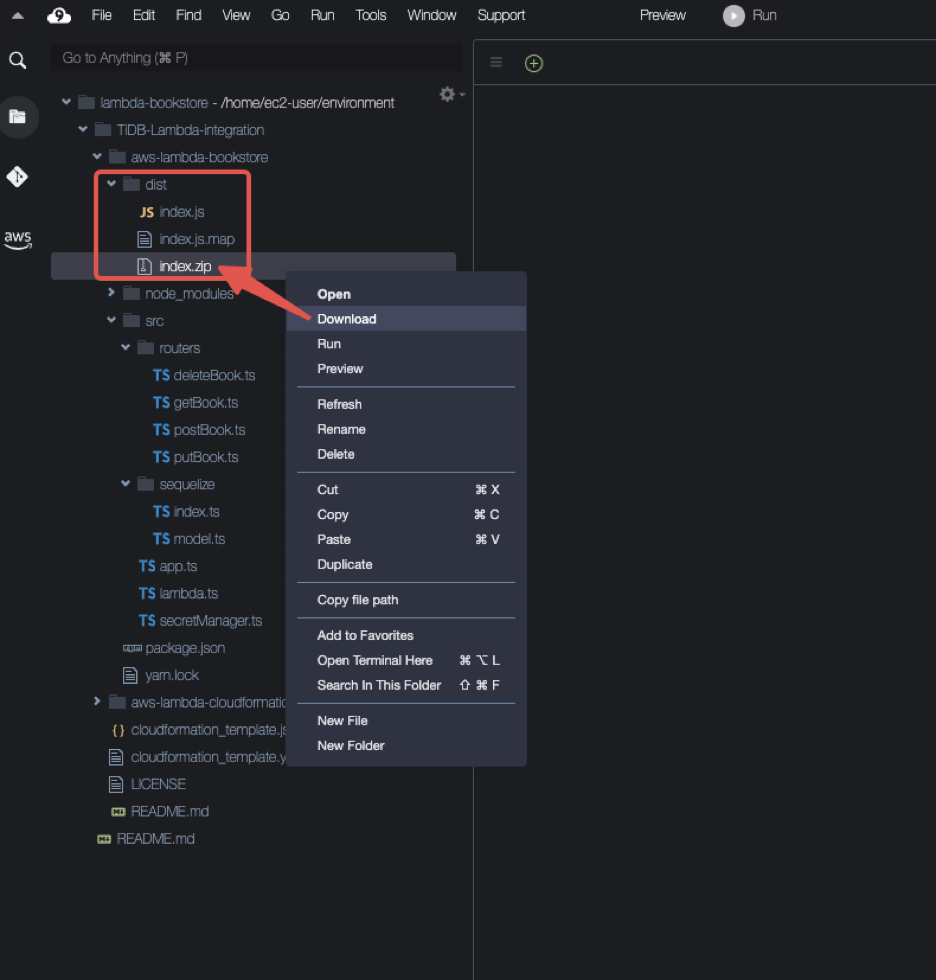
Task: Open the AWS Toolkit sidebar icon
Action: pyautogui.click(x=17, y=239)
